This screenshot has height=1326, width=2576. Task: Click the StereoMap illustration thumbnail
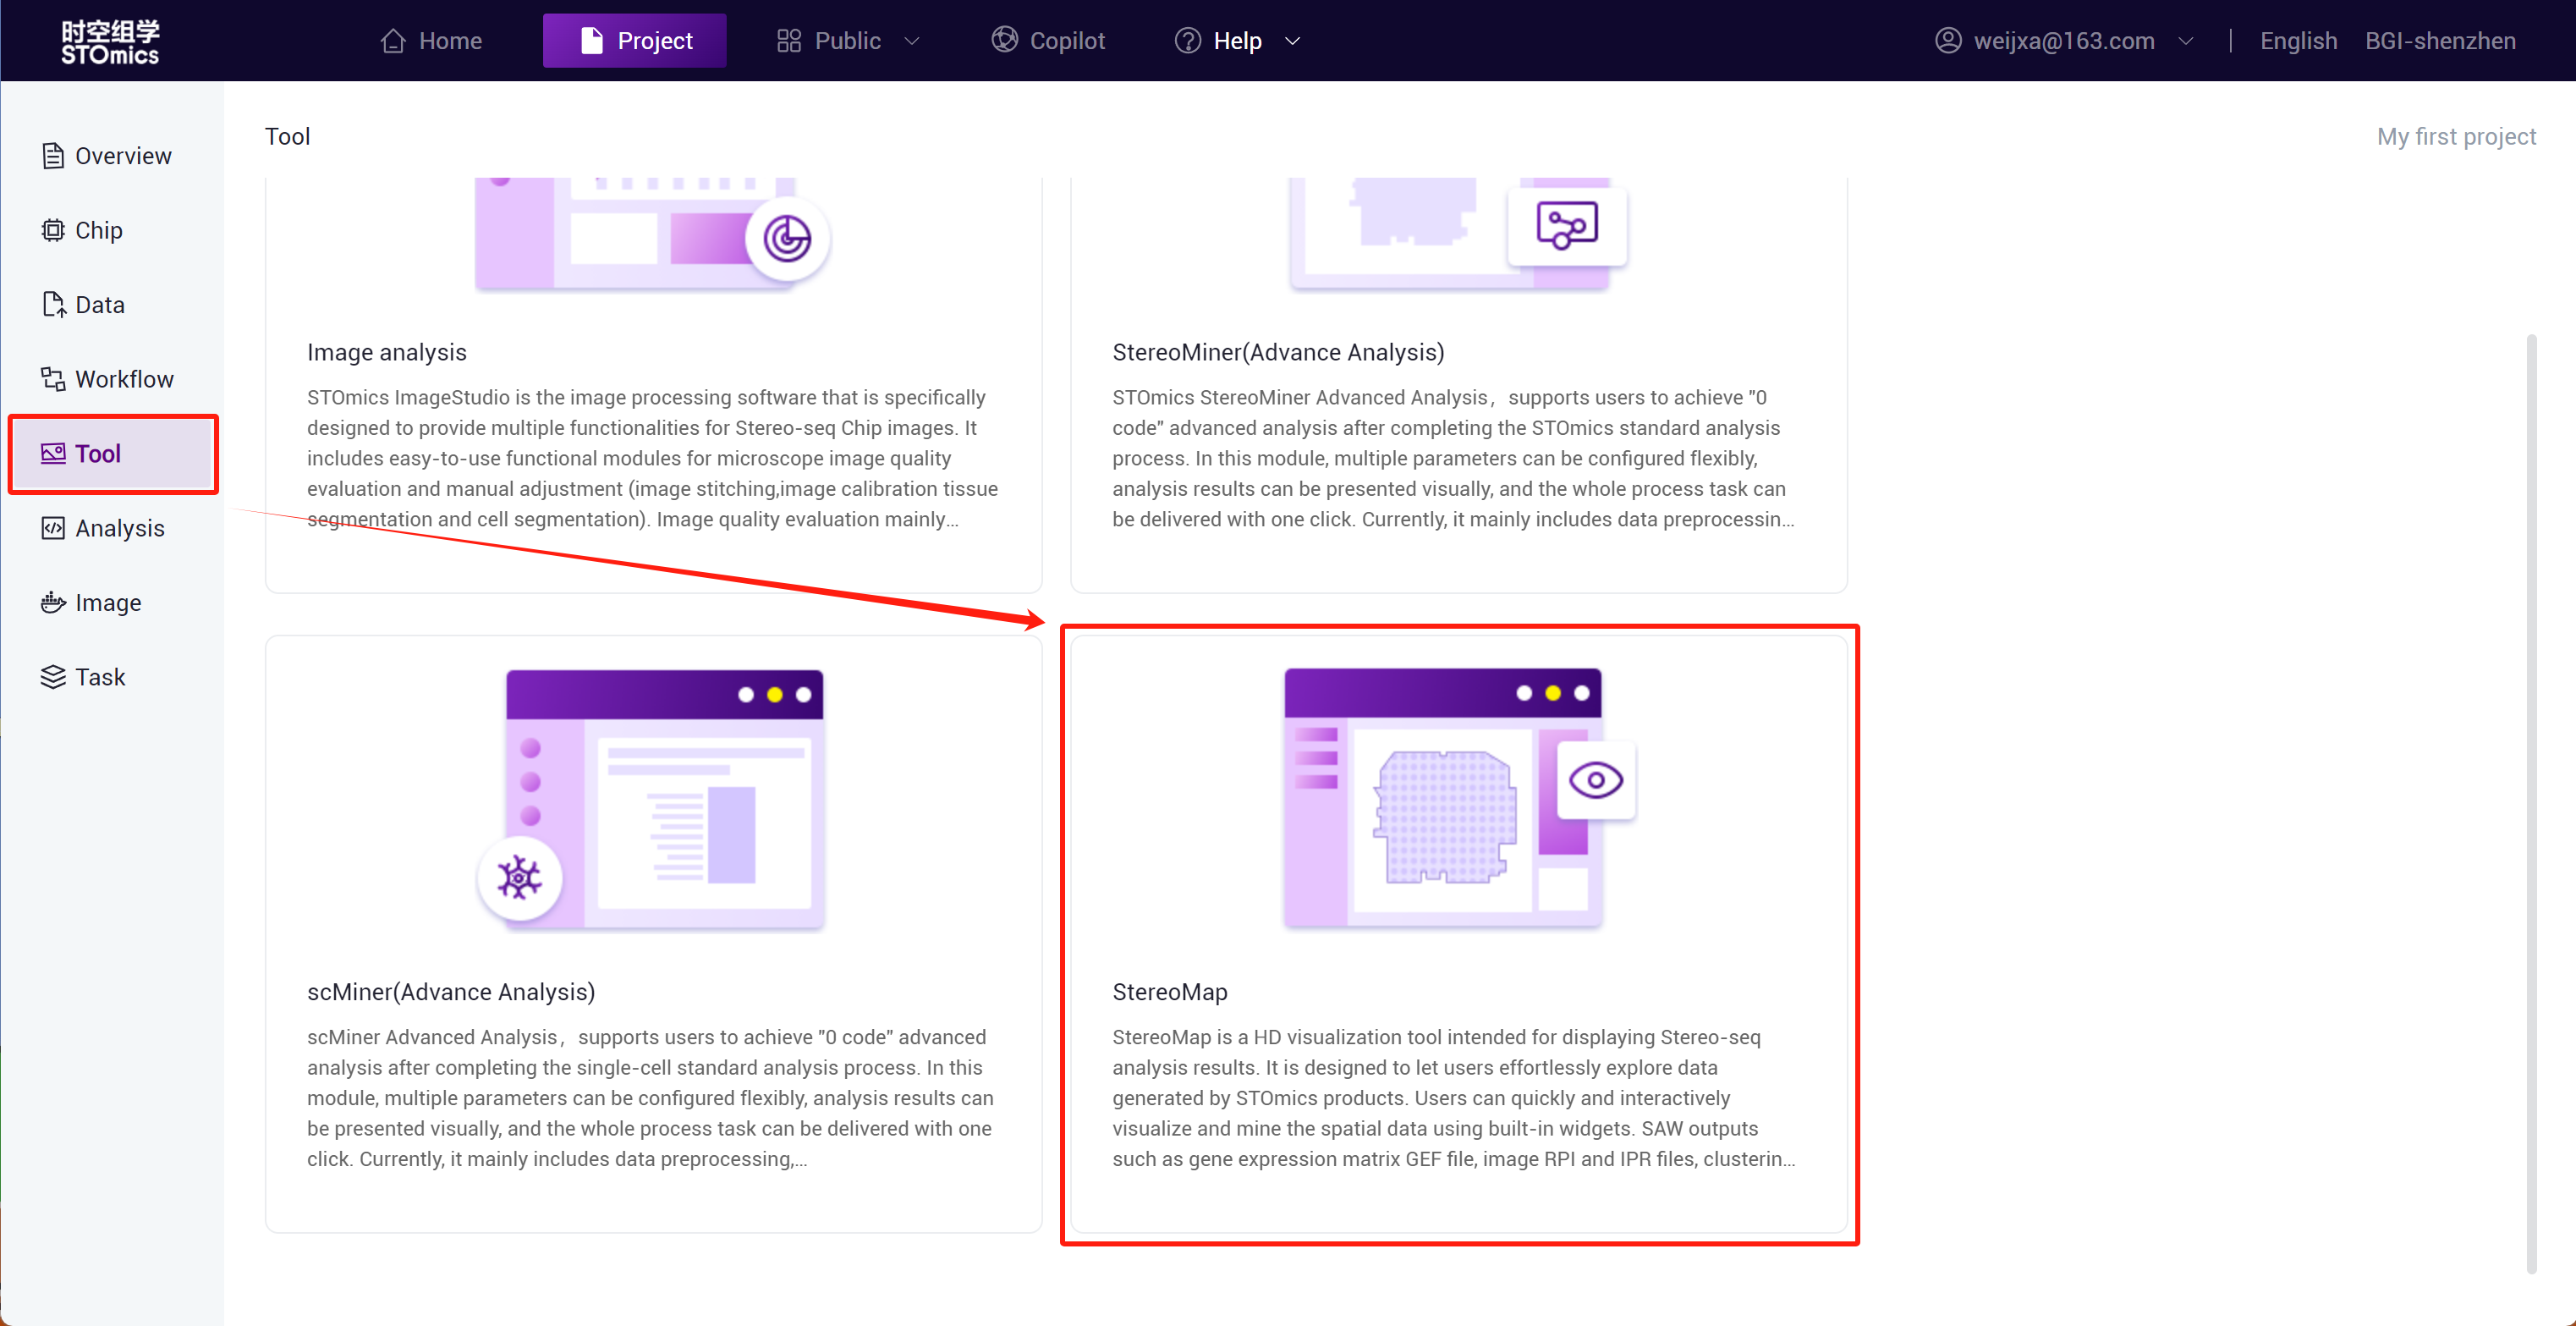pyautogui.click(x=1460, y=799)
